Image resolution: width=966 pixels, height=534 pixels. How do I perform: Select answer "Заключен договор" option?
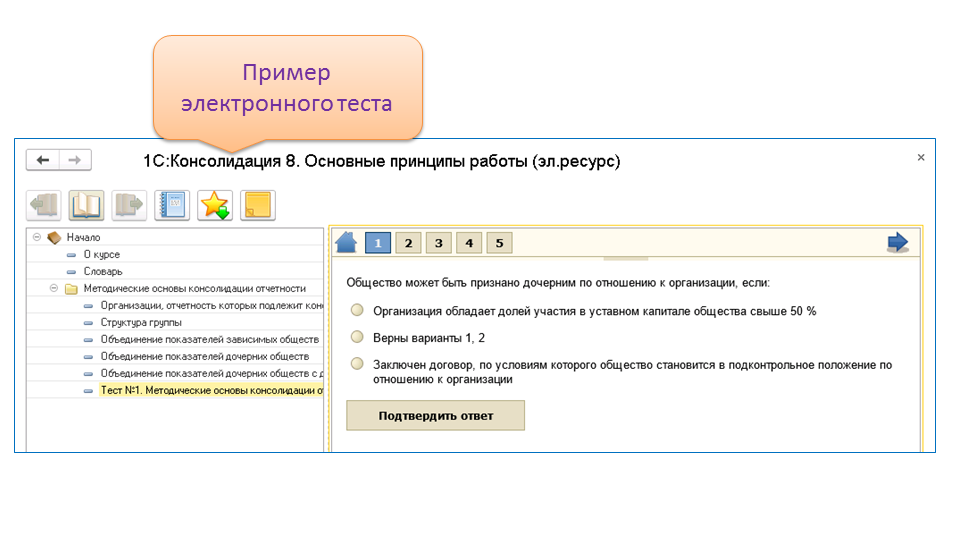coord(357,365)
